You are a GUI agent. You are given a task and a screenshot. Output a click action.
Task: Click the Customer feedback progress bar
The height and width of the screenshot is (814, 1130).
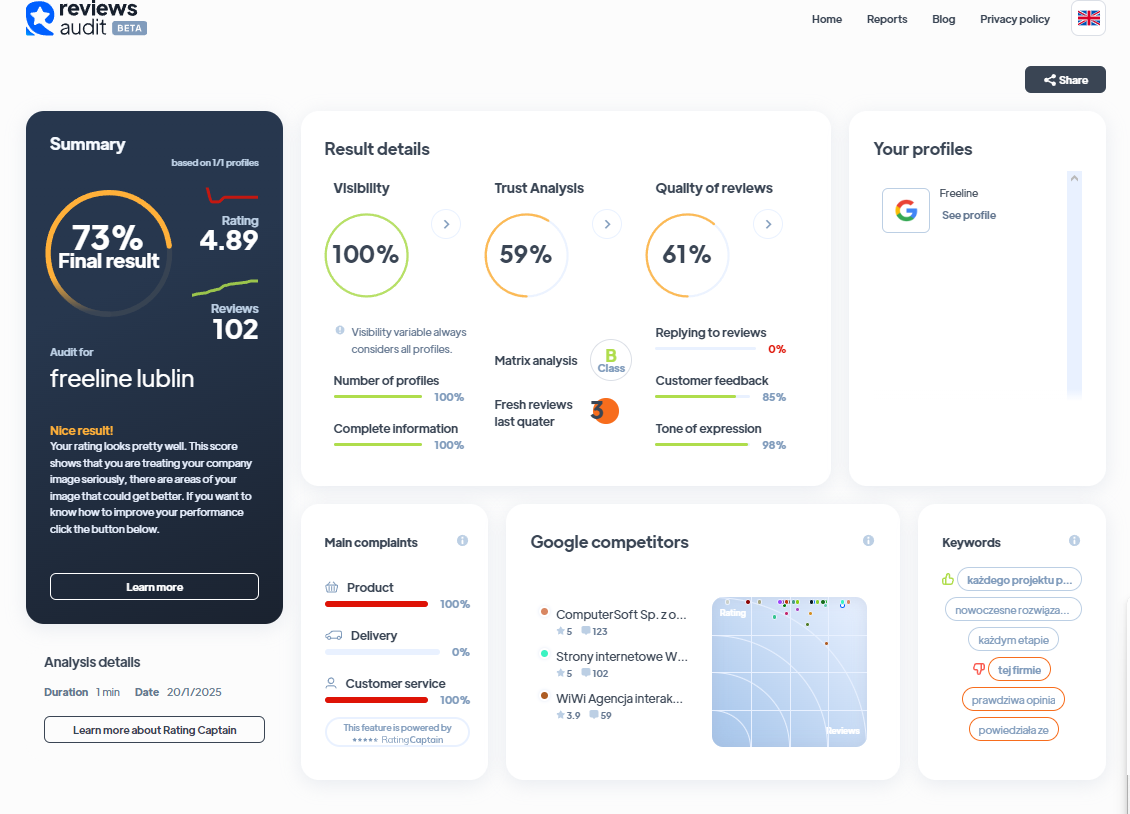click(705, 397)
